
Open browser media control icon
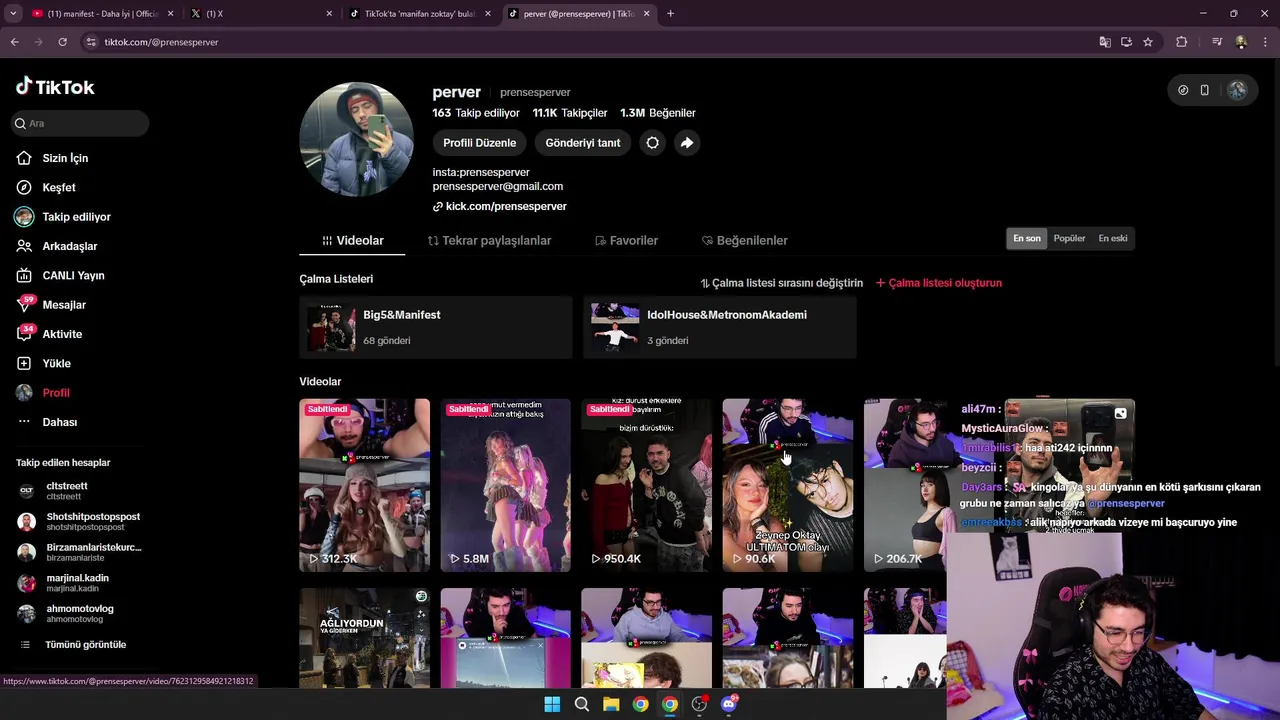pos(1217,42)
